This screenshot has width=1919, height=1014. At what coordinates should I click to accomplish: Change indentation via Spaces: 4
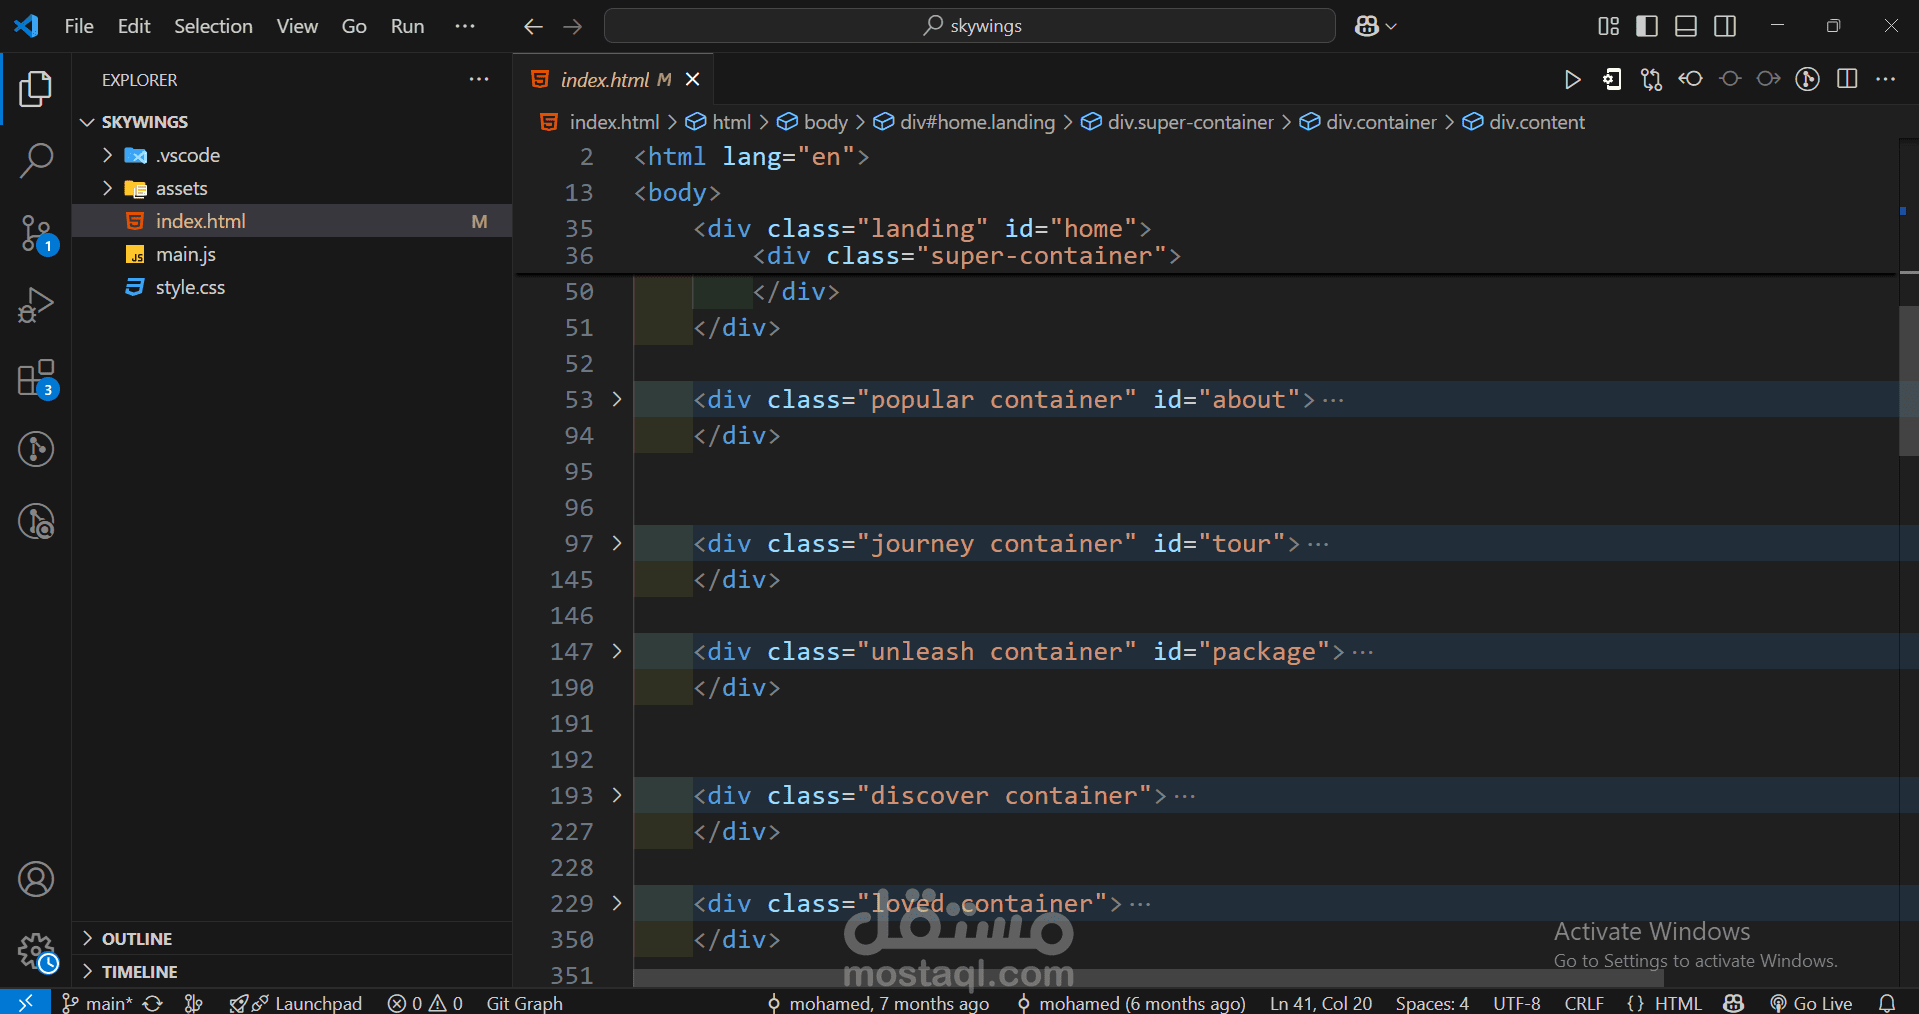(1432, 1003)
